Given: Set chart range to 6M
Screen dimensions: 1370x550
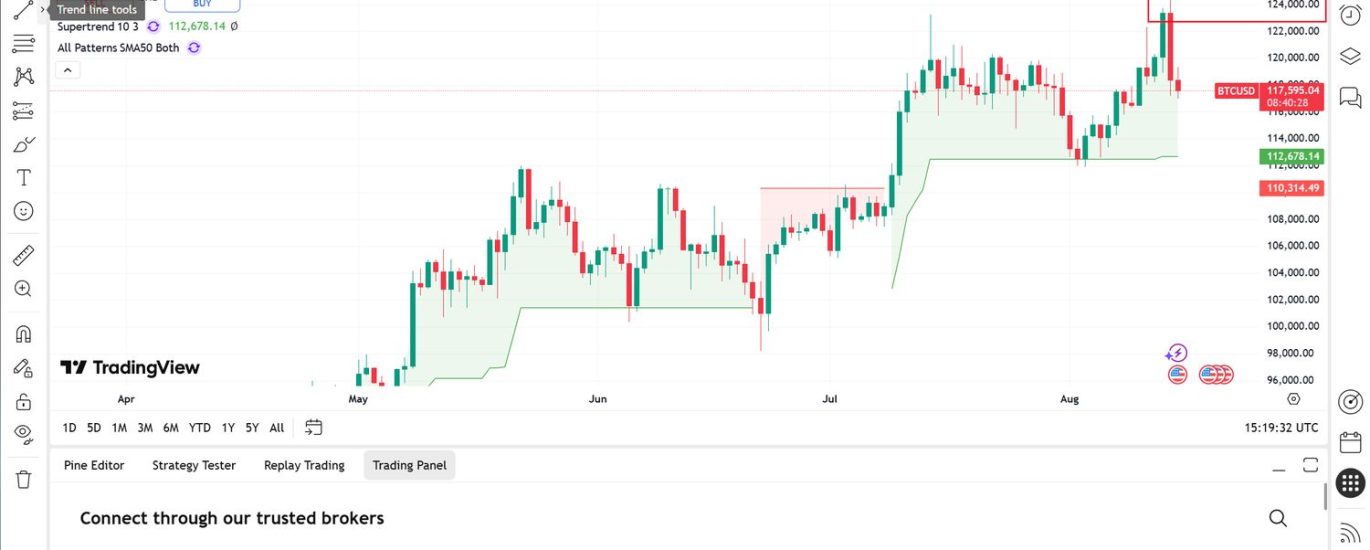Looking at the screenshot, I should point(171,428).
